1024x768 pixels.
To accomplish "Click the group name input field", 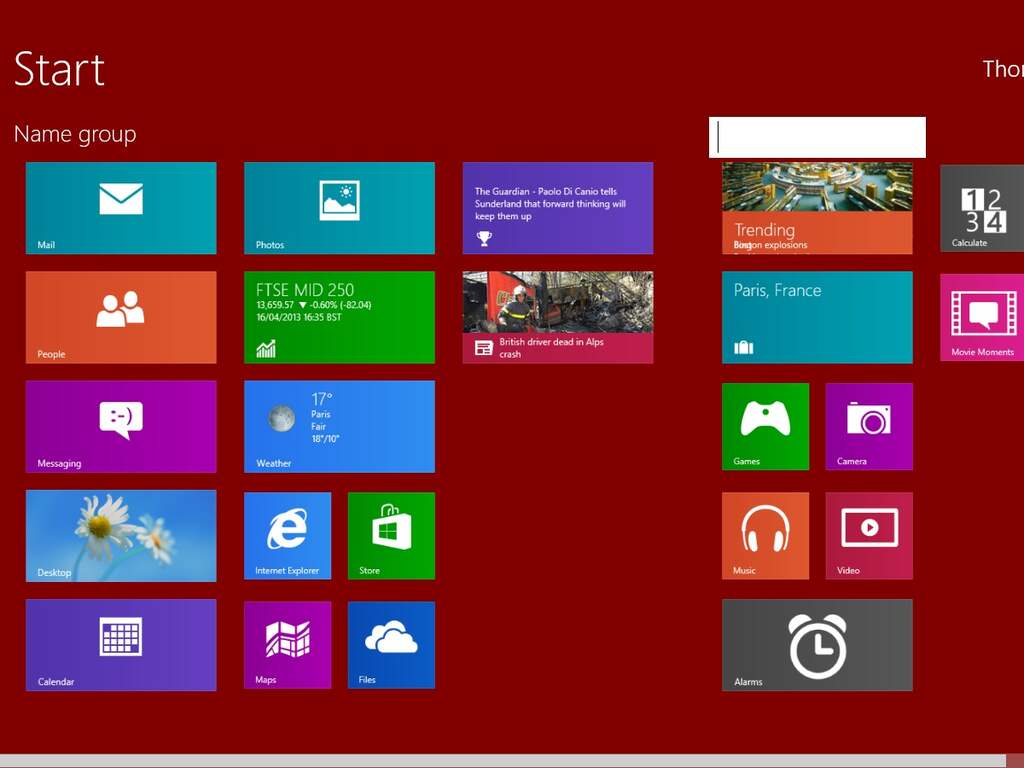I will [817, 137].
